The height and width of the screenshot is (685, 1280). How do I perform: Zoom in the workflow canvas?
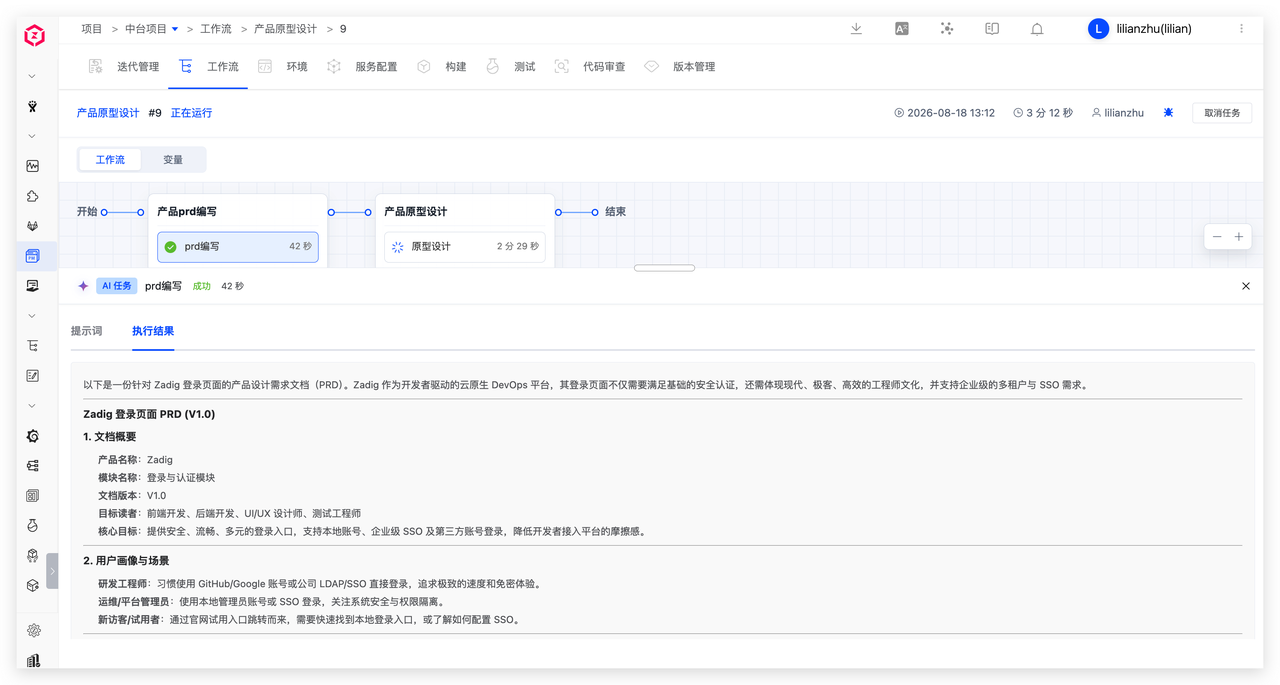click(x=1239, y=237)
